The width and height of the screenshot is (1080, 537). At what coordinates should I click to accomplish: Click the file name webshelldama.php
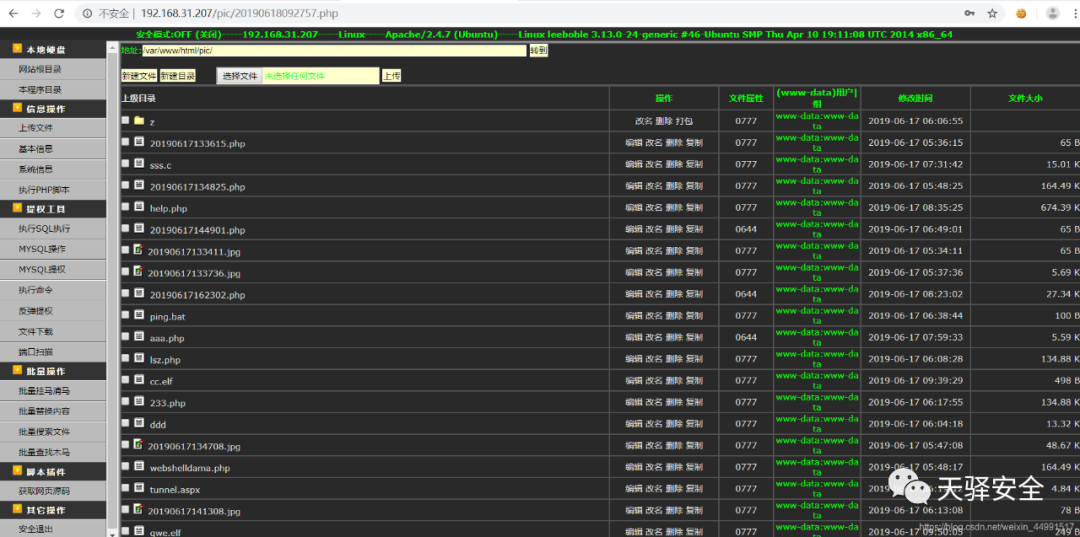point(190,468)
